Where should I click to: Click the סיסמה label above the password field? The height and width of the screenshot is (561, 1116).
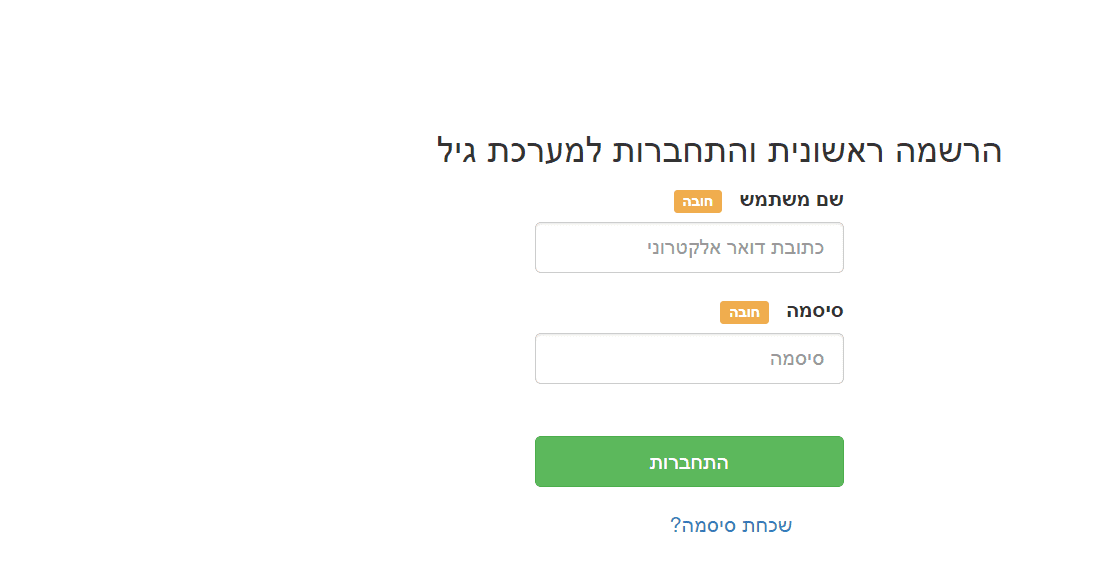click(814, 311)
